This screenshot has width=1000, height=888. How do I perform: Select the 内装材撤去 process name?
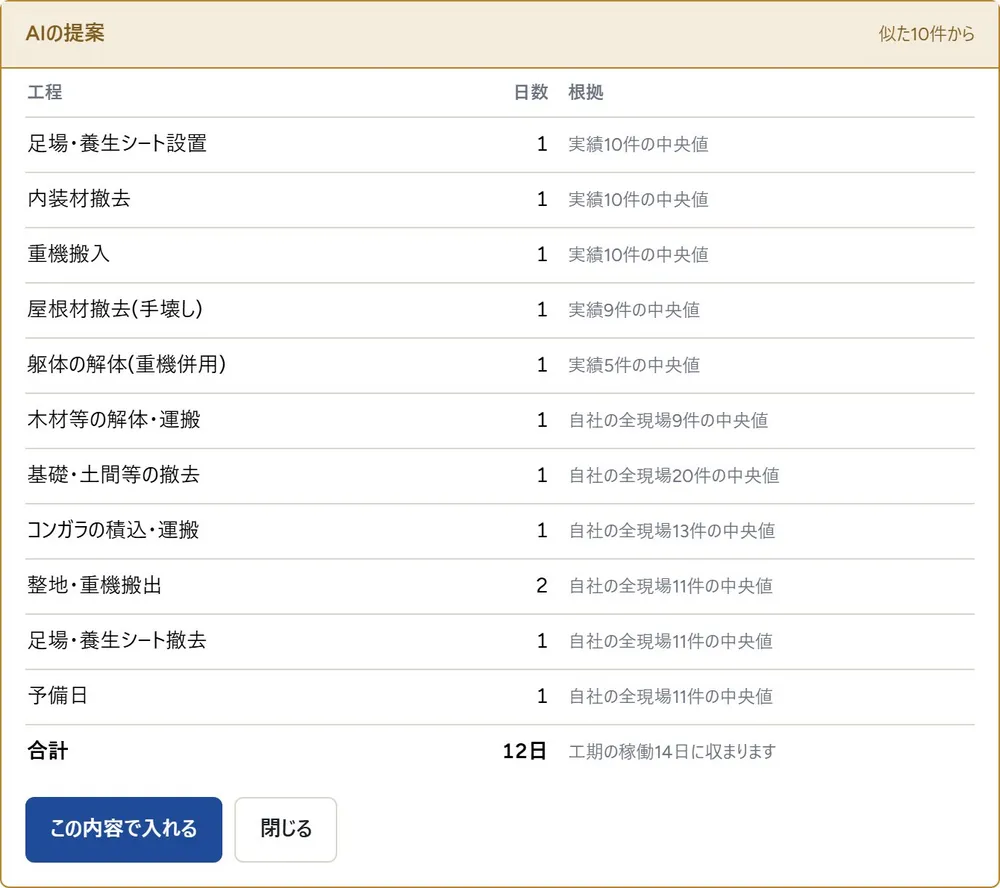tap(79, 198)
